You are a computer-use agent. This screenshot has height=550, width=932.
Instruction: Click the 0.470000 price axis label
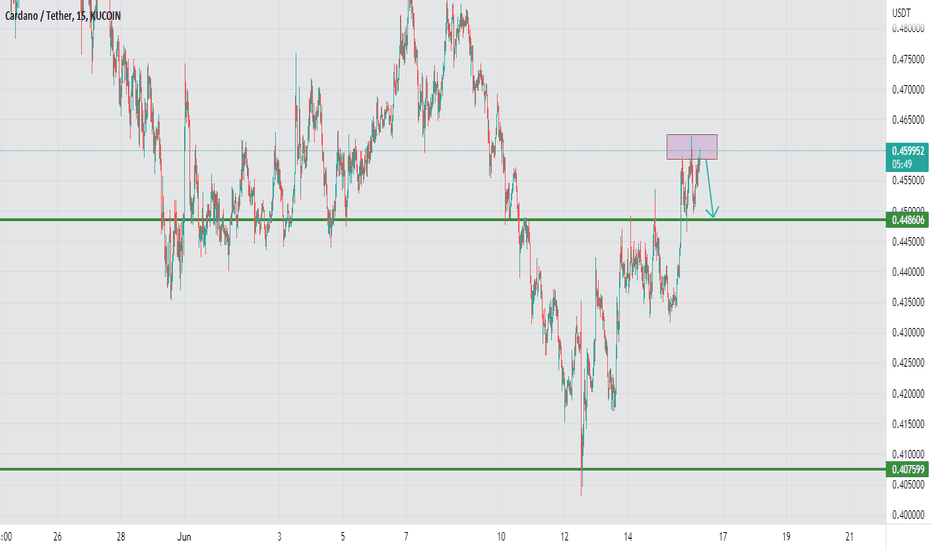click(908, 90)
